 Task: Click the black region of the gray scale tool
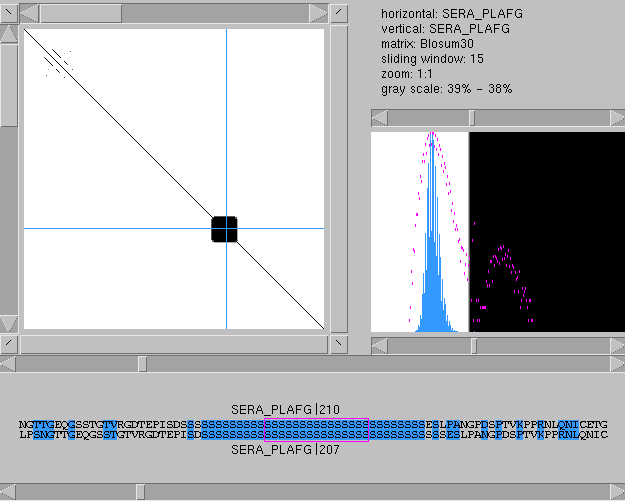point(547,232)
